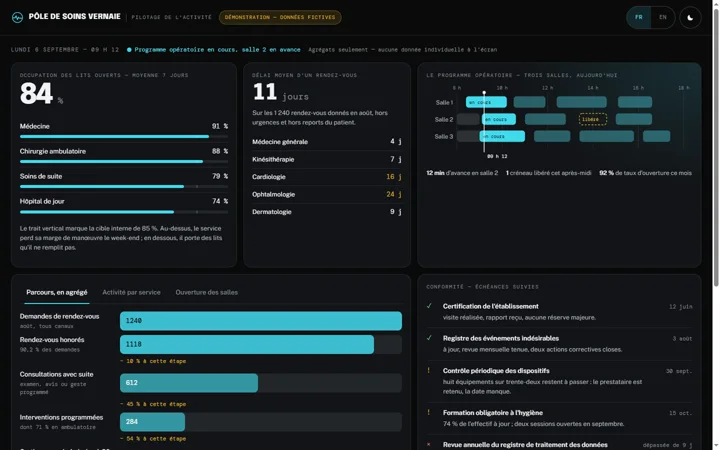
Task: Click the 3 août deadline date
Action: click(x=682, y=339)
